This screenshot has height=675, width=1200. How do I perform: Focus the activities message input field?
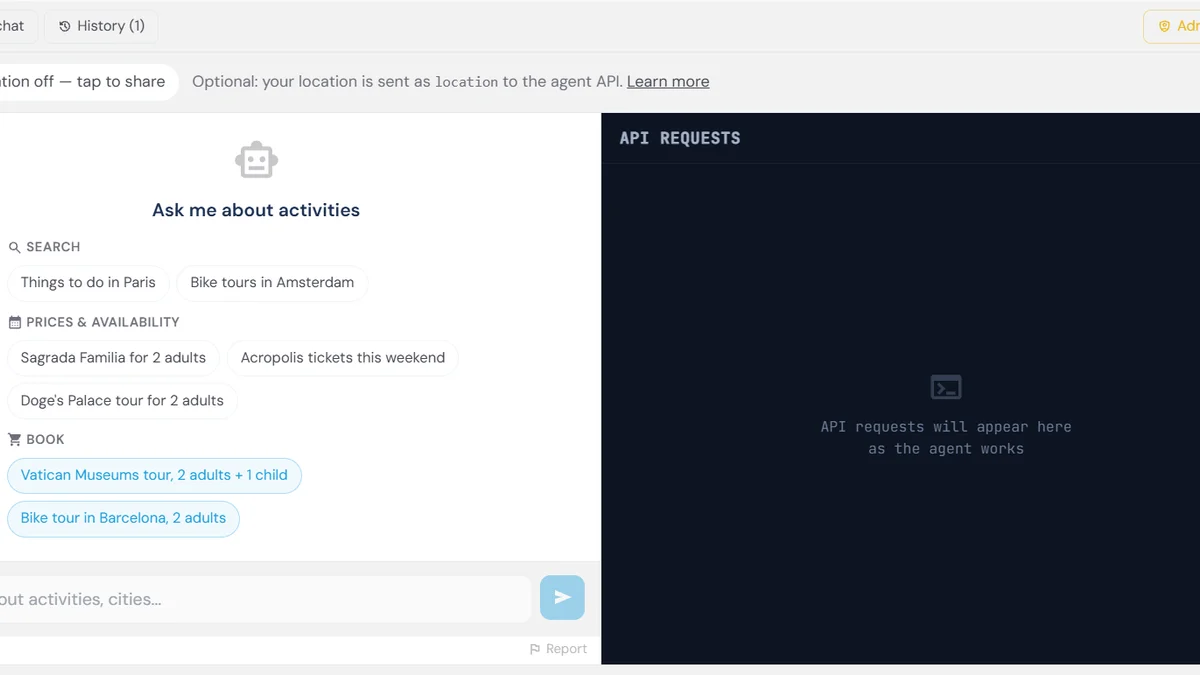(x=263, y=599)
